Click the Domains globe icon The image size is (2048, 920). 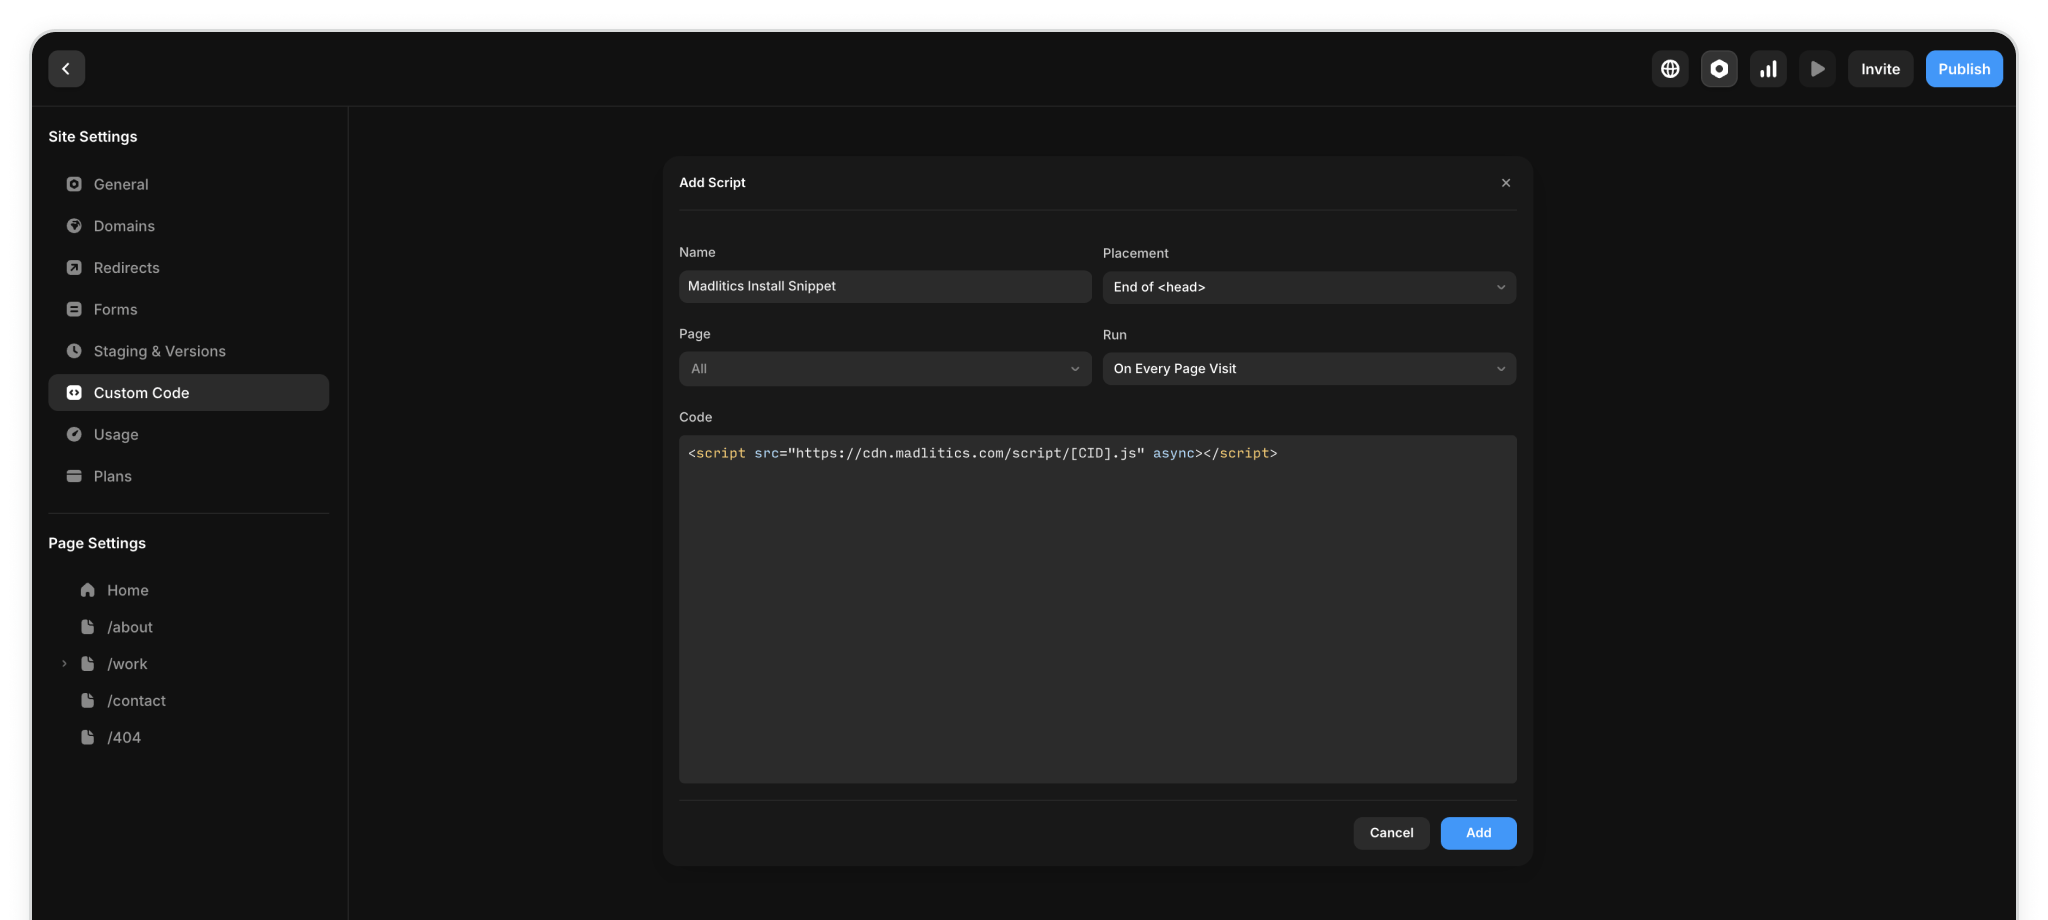pyautogui.click(x=74, y=226)
